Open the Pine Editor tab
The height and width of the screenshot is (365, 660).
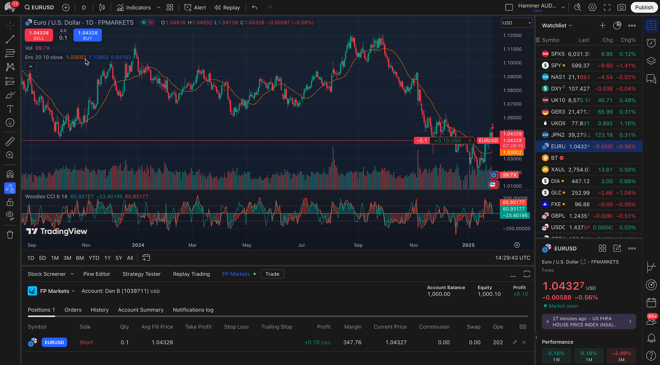click(96, 274)
